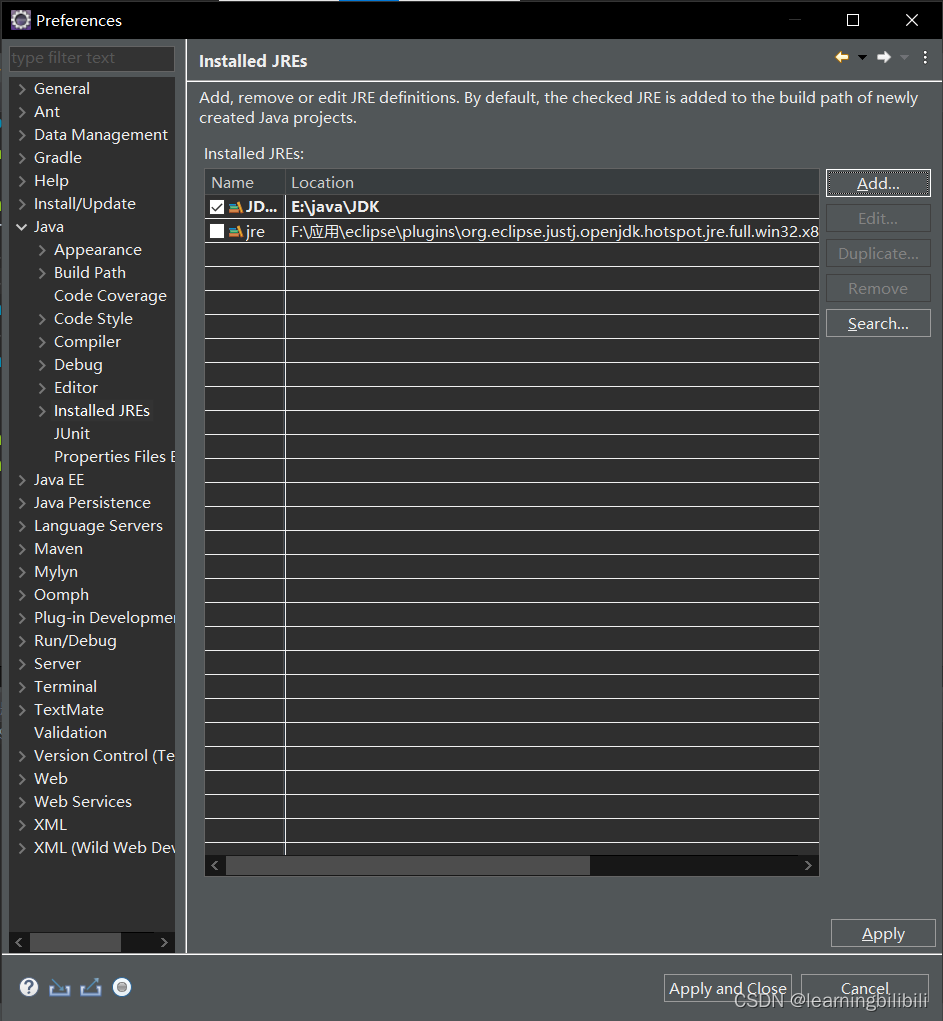Viewport: 943px width, 1021px height.
Task: Select the Validation preference page
Action: click(x=70, y=733)
